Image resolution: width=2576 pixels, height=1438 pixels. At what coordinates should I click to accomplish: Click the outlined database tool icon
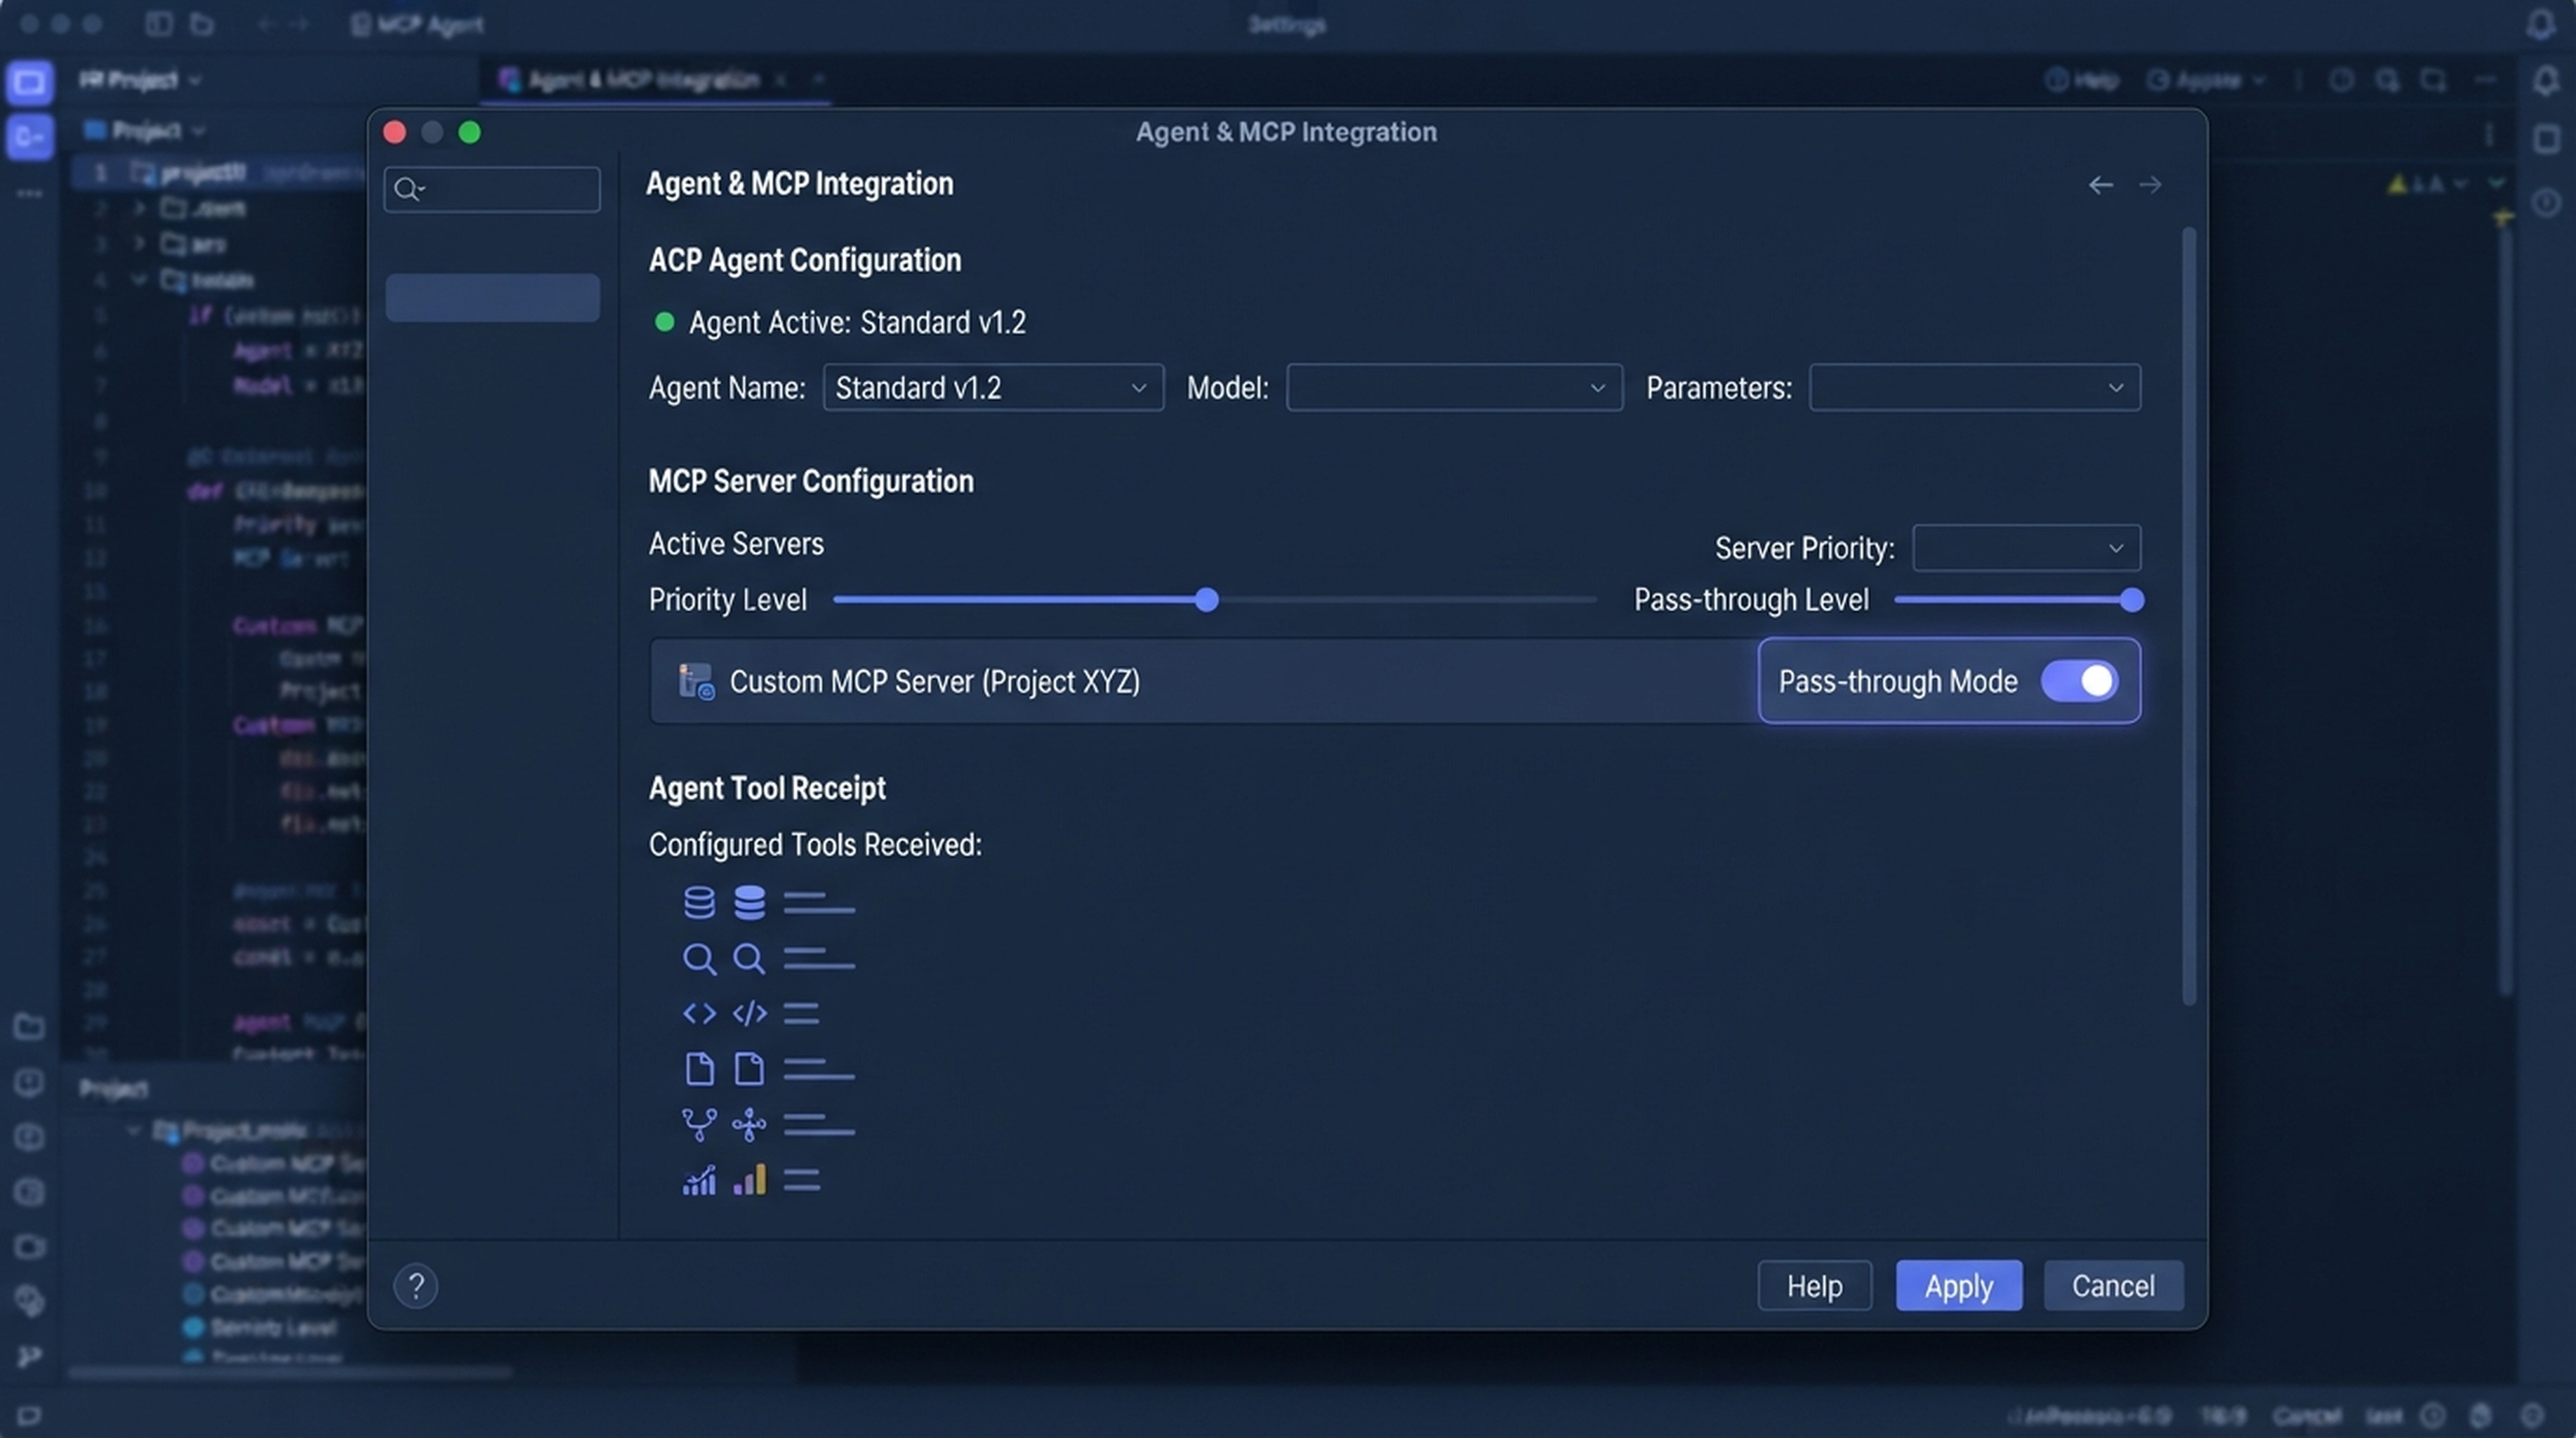699,903
